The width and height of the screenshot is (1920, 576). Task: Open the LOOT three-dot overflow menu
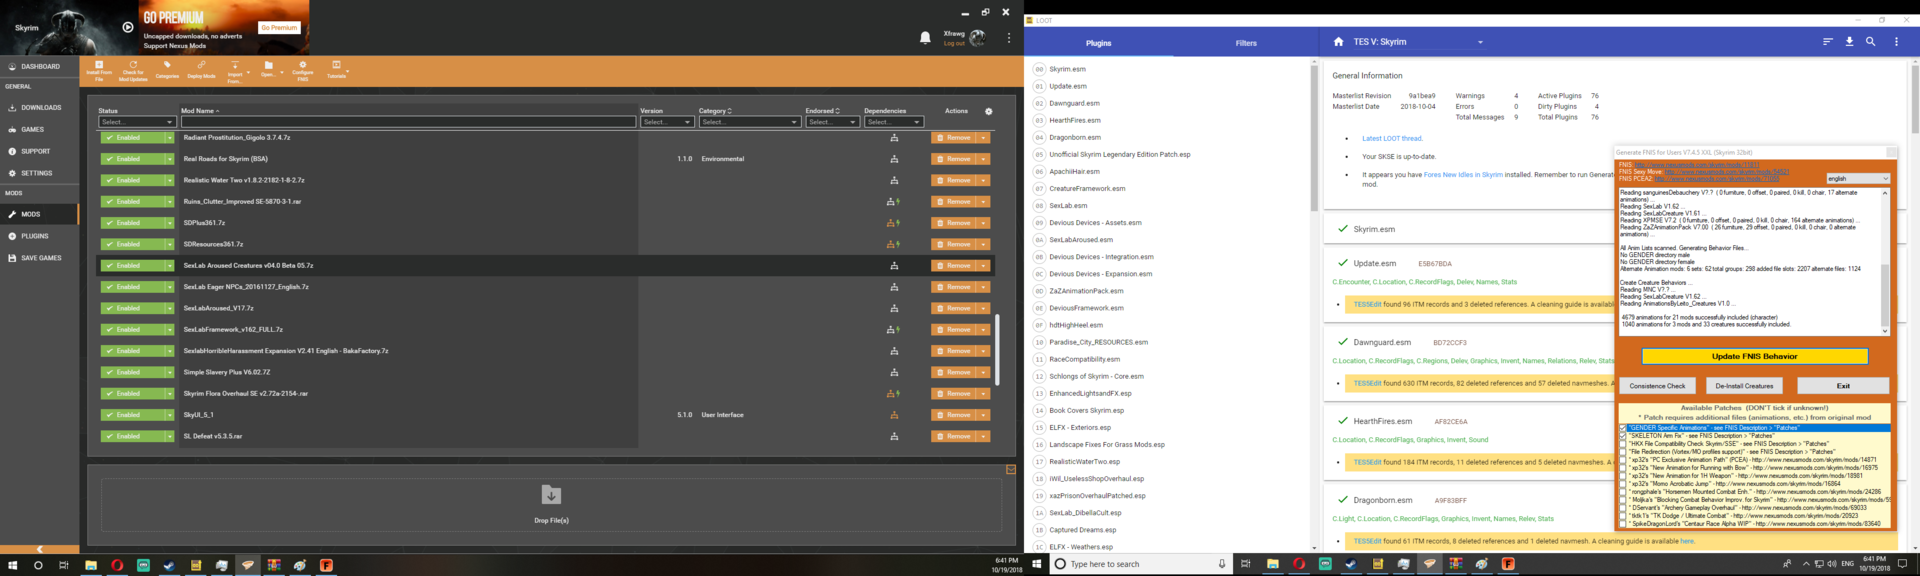(x=1896, y=42)
